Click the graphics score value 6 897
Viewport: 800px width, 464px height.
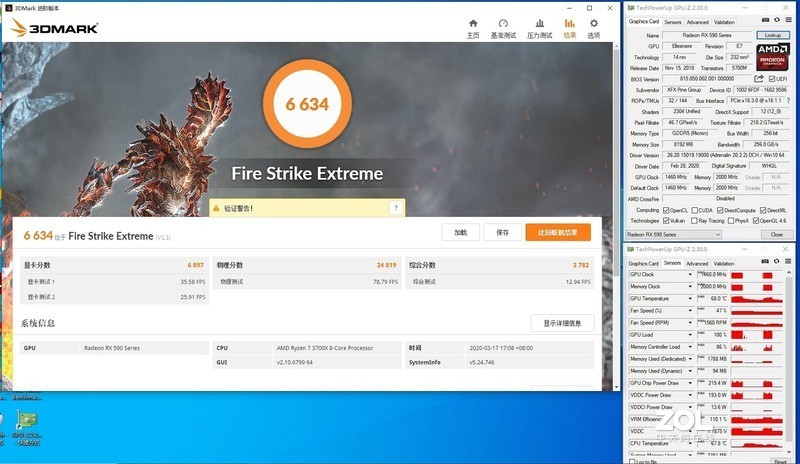tap(195, 265)
